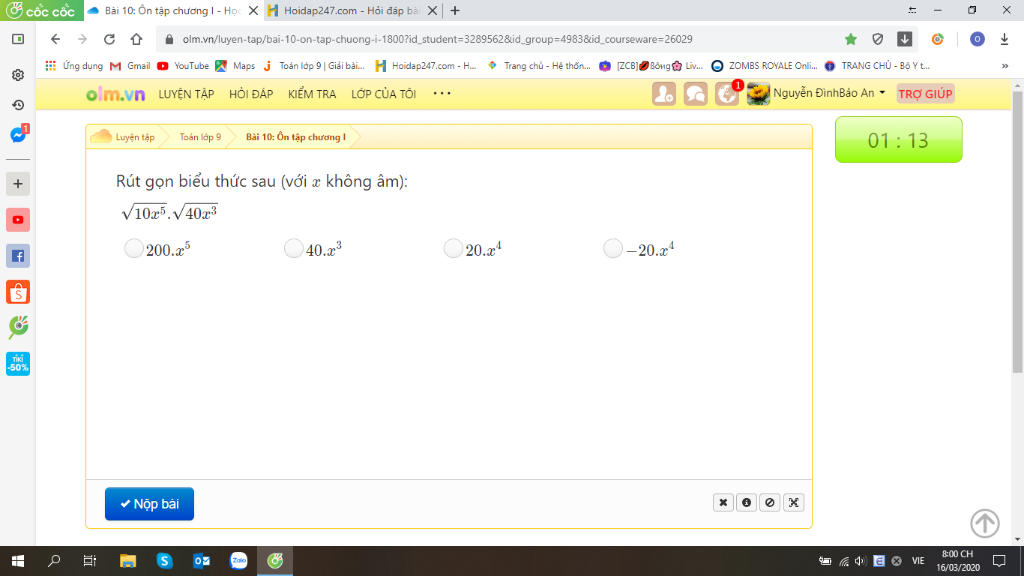Expand the three-dots more menu
1024x576 pixels.
442,93
